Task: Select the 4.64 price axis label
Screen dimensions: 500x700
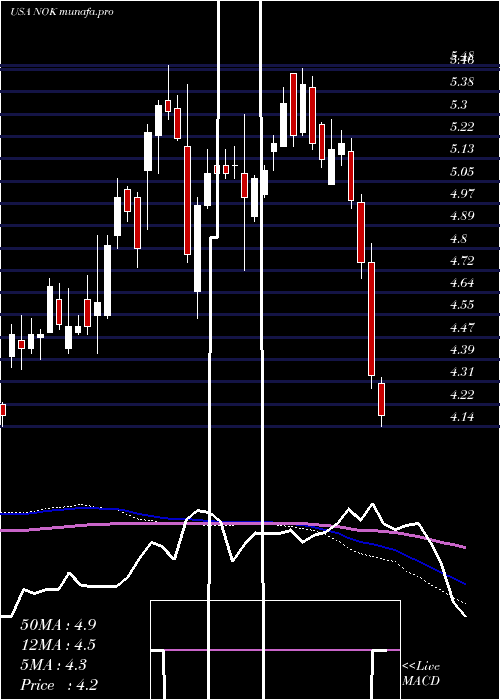Action: tap(462, 283)
